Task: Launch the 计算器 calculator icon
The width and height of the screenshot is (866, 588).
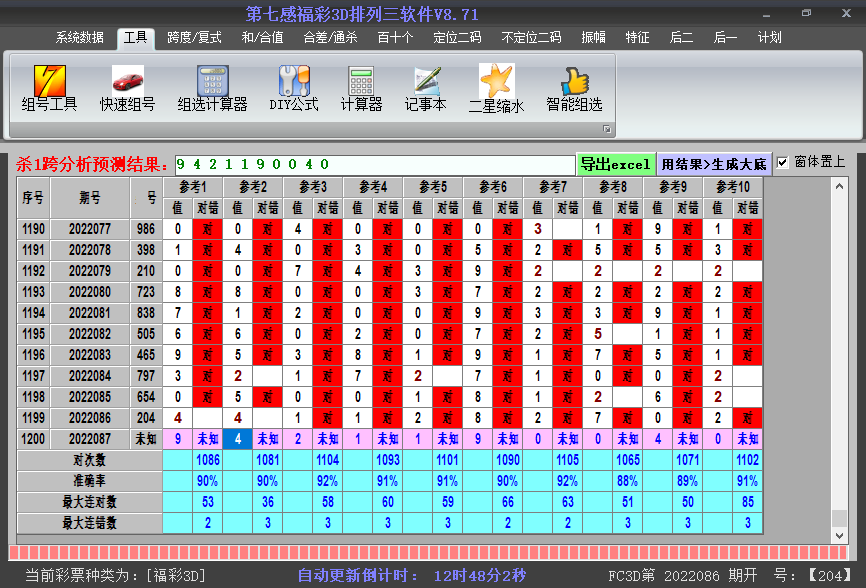Action: pos(361,88)
